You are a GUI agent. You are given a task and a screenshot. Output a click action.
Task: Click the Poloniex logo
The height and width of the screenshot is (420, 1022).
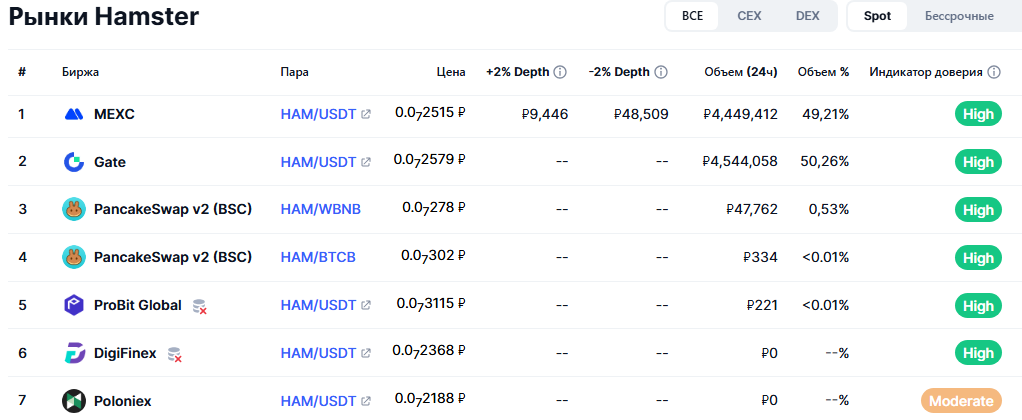(74, 401)
